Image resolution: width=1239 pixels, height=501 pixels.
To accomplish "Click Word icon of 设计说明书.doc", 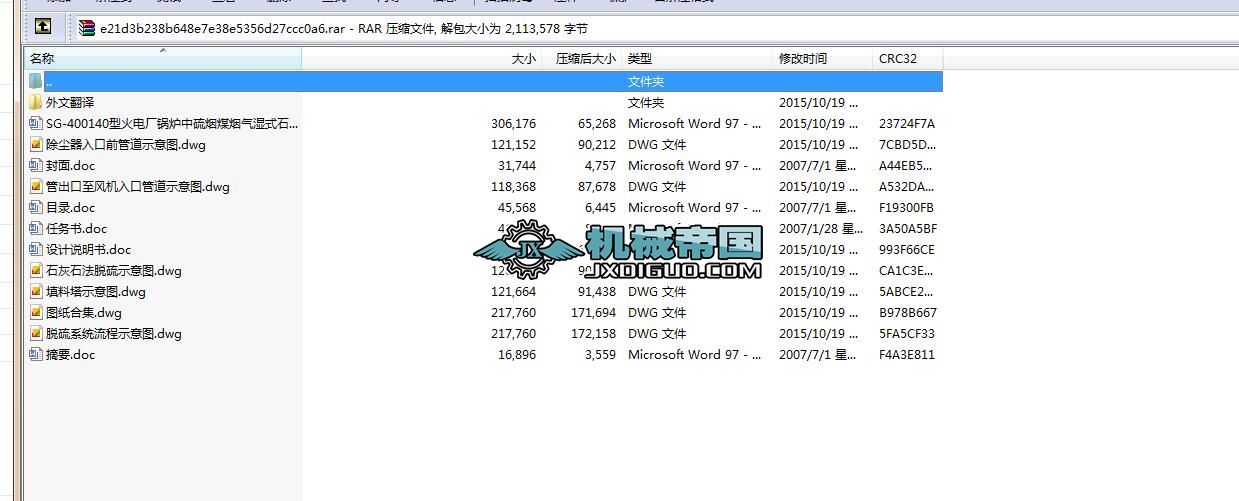I will (36, 249).
